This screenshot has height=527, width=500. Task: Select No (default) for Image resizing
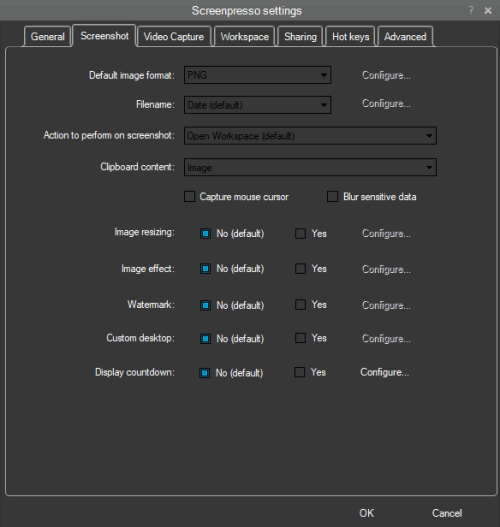(206, 234)
